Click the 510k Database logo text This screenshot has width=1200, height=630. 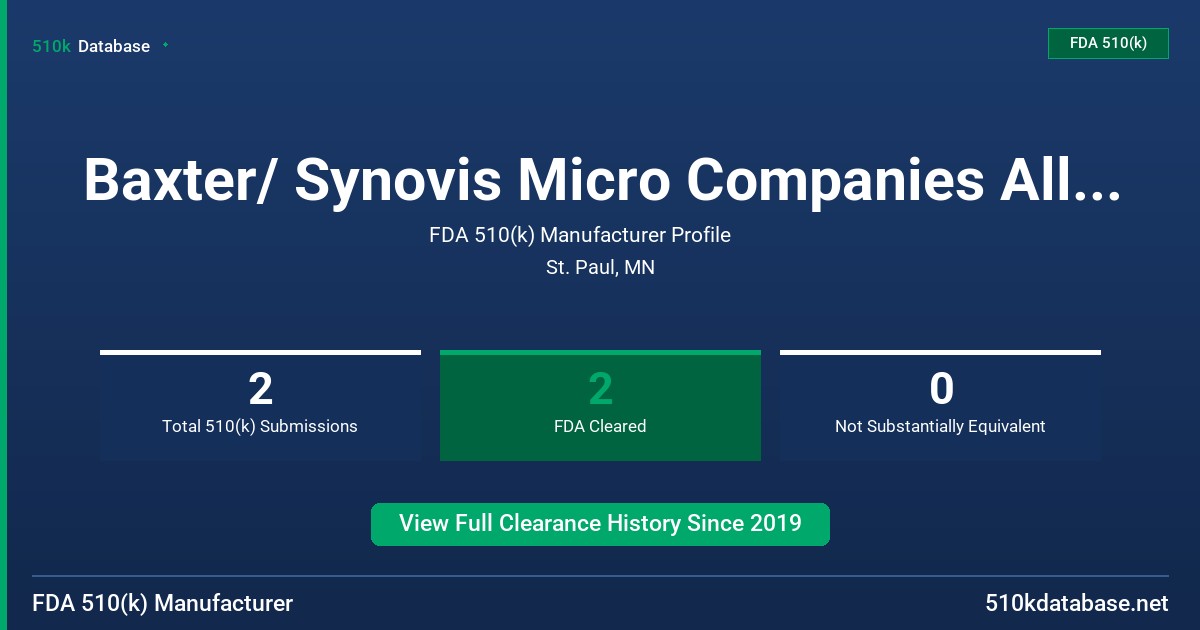91,46
